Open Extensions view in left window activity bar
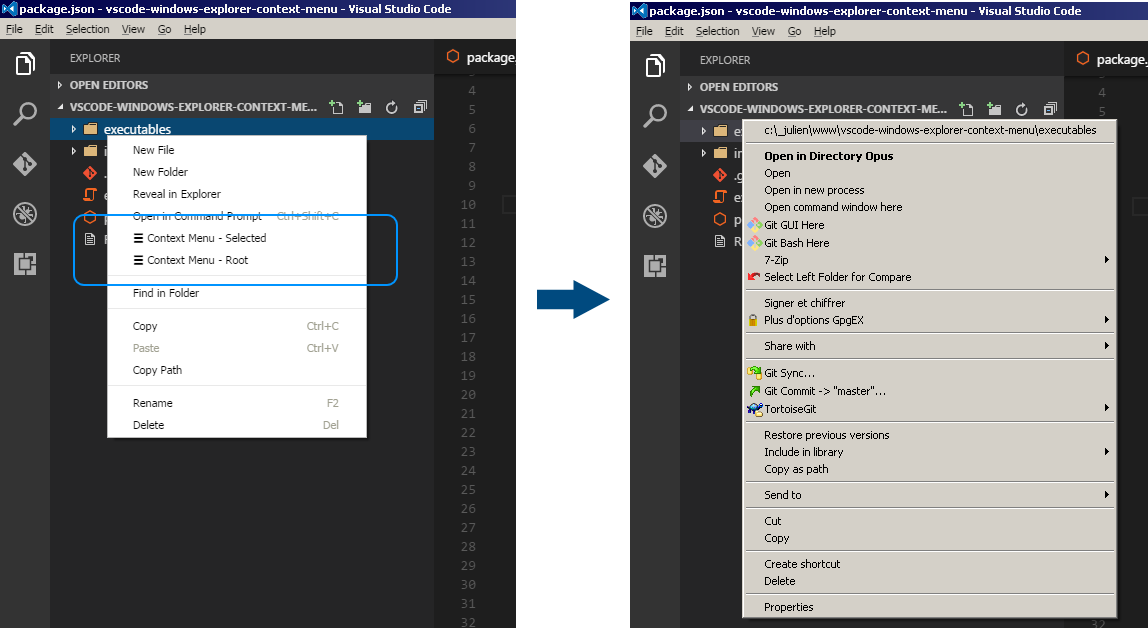This screenshot has width=1148, height=628. point(25,263)
